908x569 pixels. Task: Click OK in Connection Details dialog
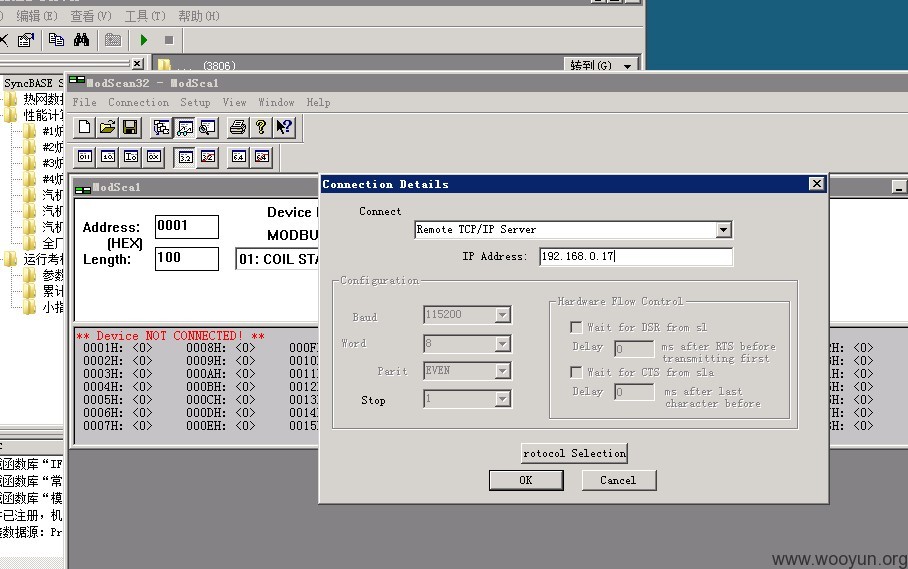pos(526,480)
